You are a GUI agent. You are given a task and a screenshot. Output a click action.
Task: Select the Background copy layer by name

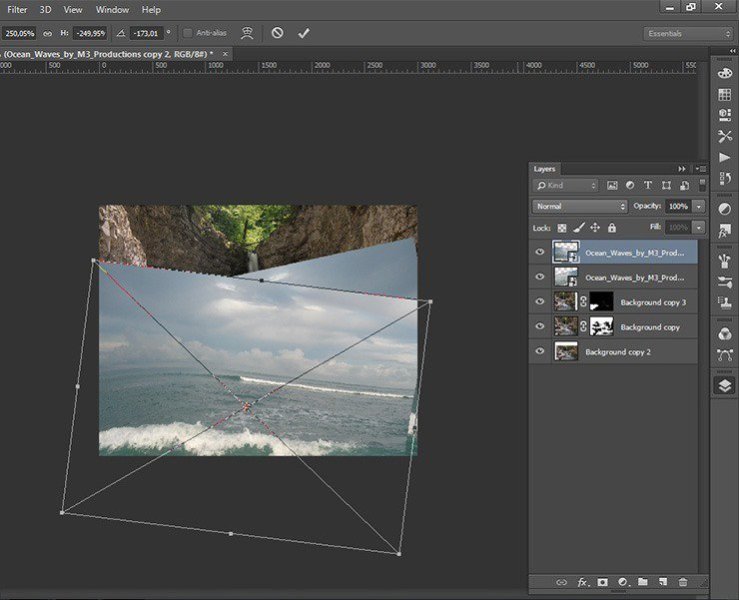(x=650, y=327)
